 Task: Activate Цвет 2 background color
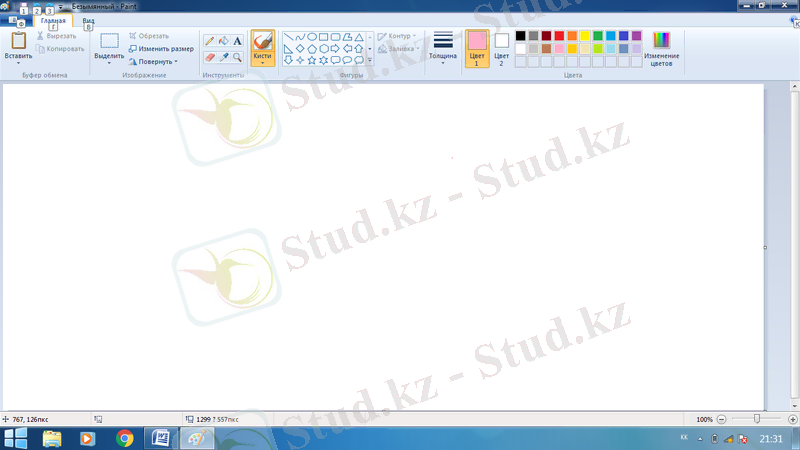click(x=502, y=48)
